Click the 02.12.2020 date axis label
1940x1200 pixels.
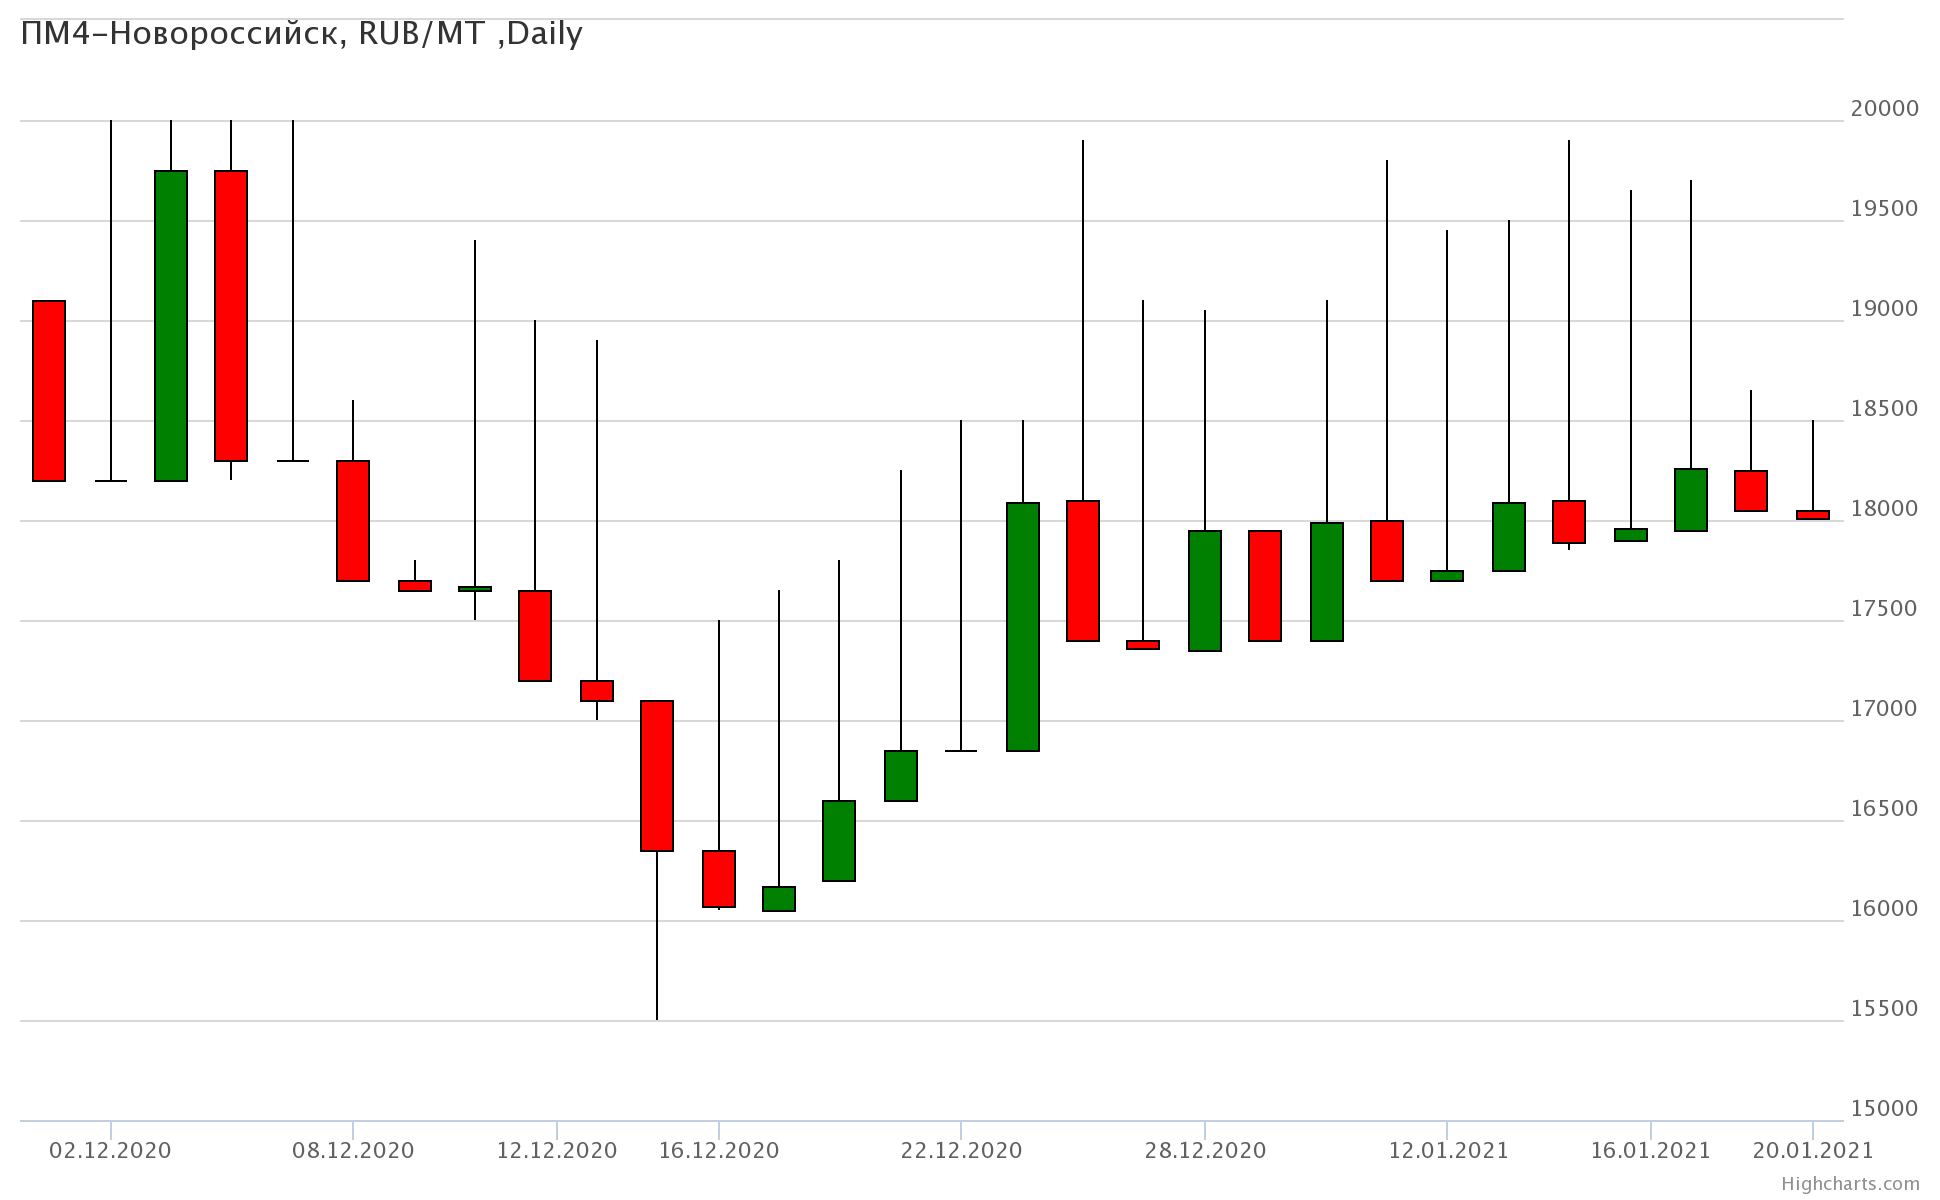110,1150
